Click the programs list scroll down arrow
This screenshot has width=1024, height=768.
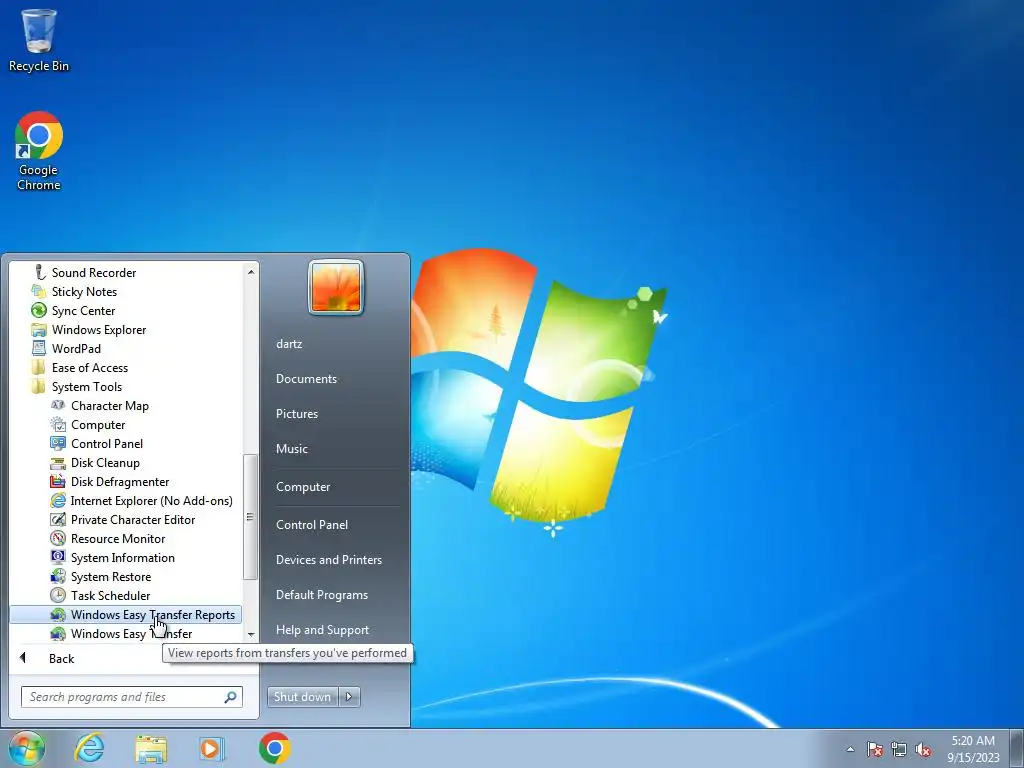click(x=251, y=634)
